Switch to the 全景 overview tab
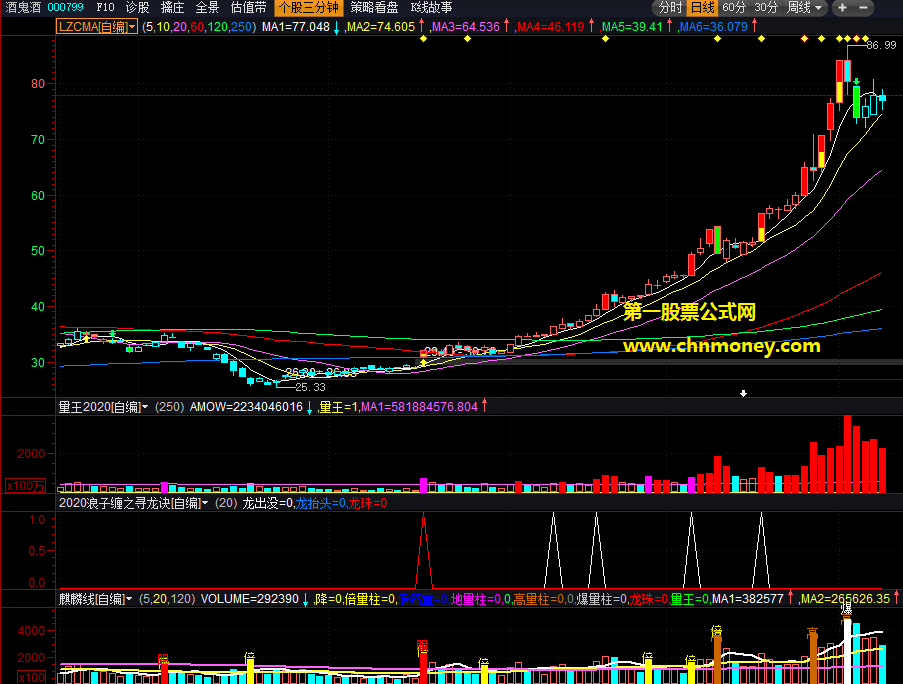The image size is (903, 684). point(207,7)
